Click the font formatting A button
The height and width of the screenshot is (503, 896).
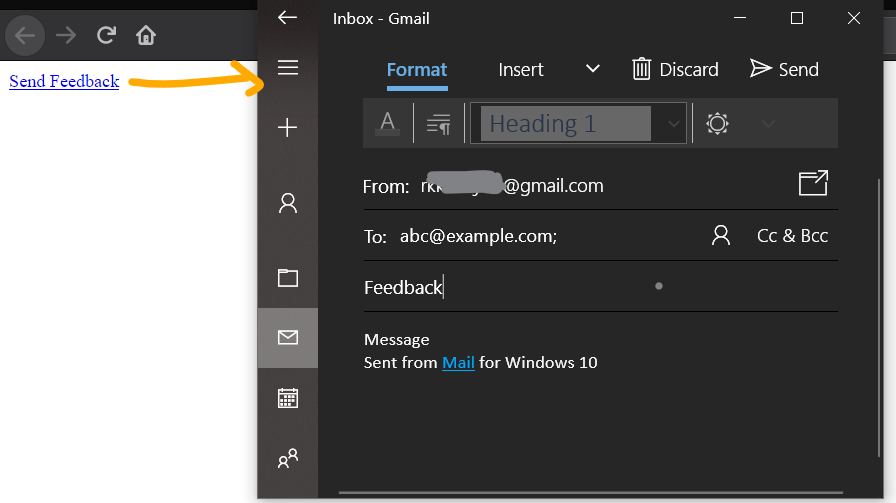click(388, 123)
